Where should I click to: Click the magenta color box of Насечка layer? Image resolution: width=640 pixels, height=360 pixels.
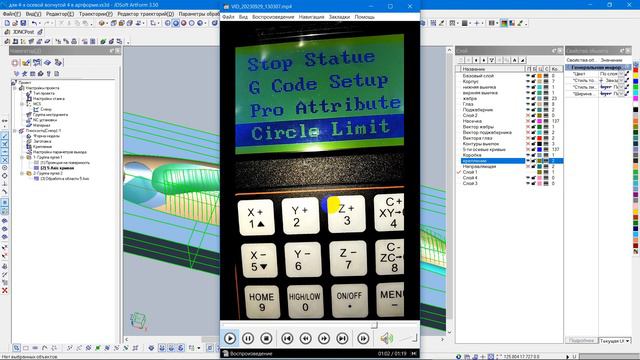pyautogui.click(x=539, y=121)
